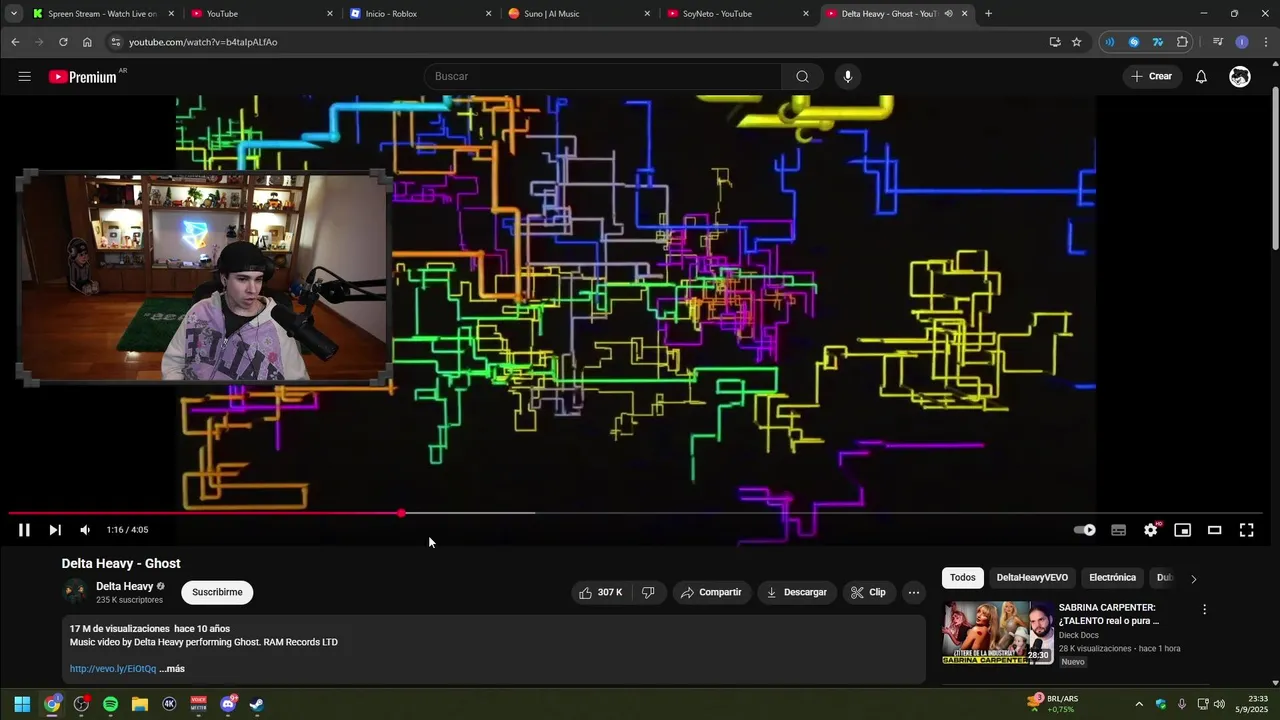This screenshot has height=720, width=1280.
Task: Start voice search with the microphone
Action: coord(848,77)
